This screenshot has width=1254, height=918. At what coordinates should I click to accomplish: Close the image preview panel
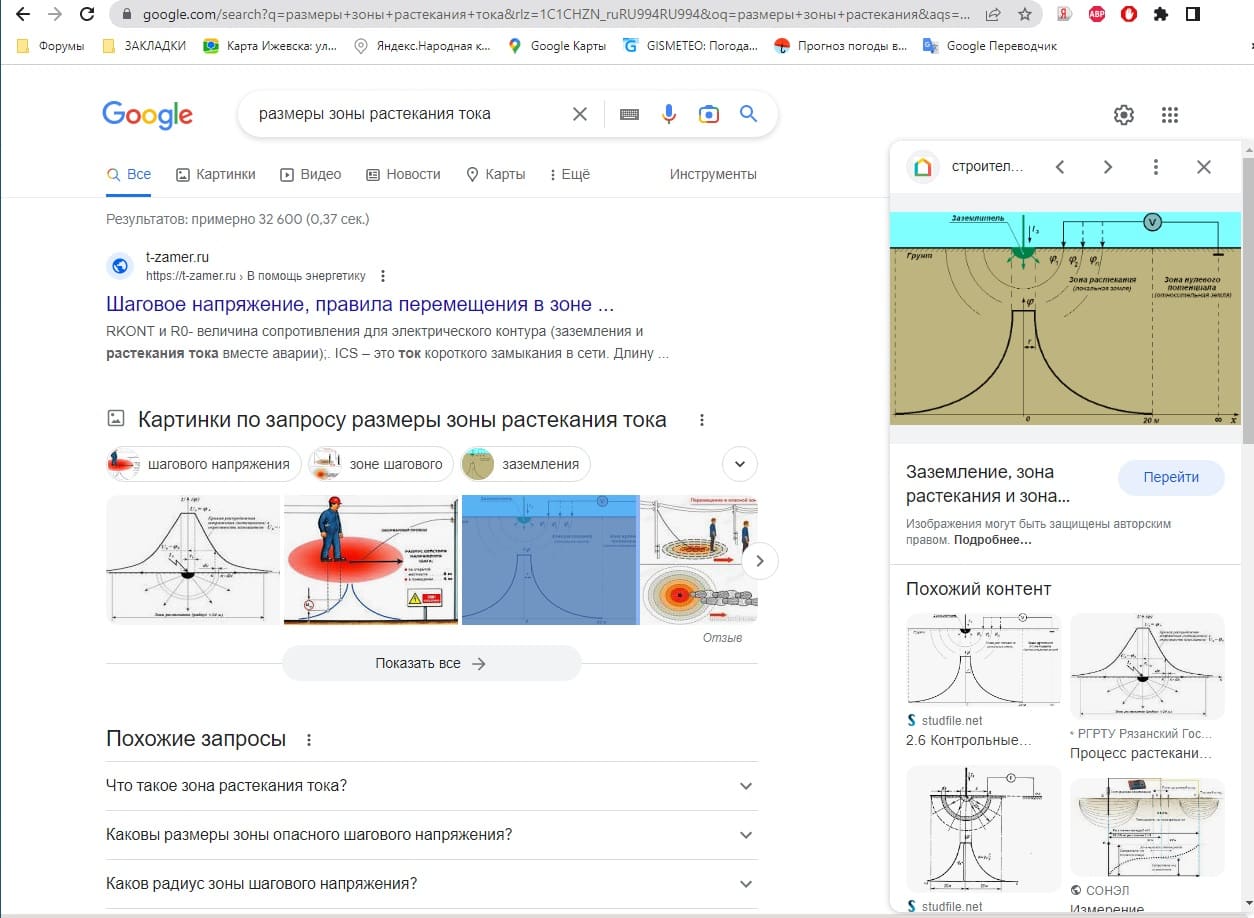(x=1204, y=167)
